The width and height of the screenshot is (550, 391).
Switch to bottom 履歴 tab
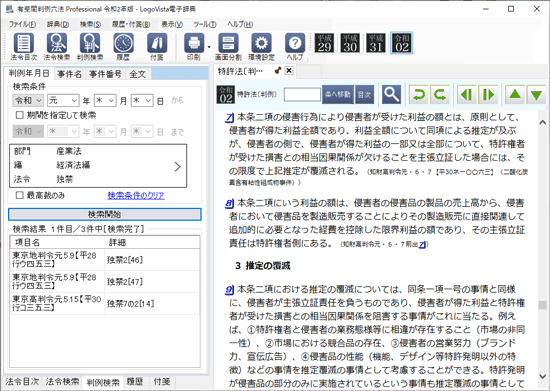[135, 382]
